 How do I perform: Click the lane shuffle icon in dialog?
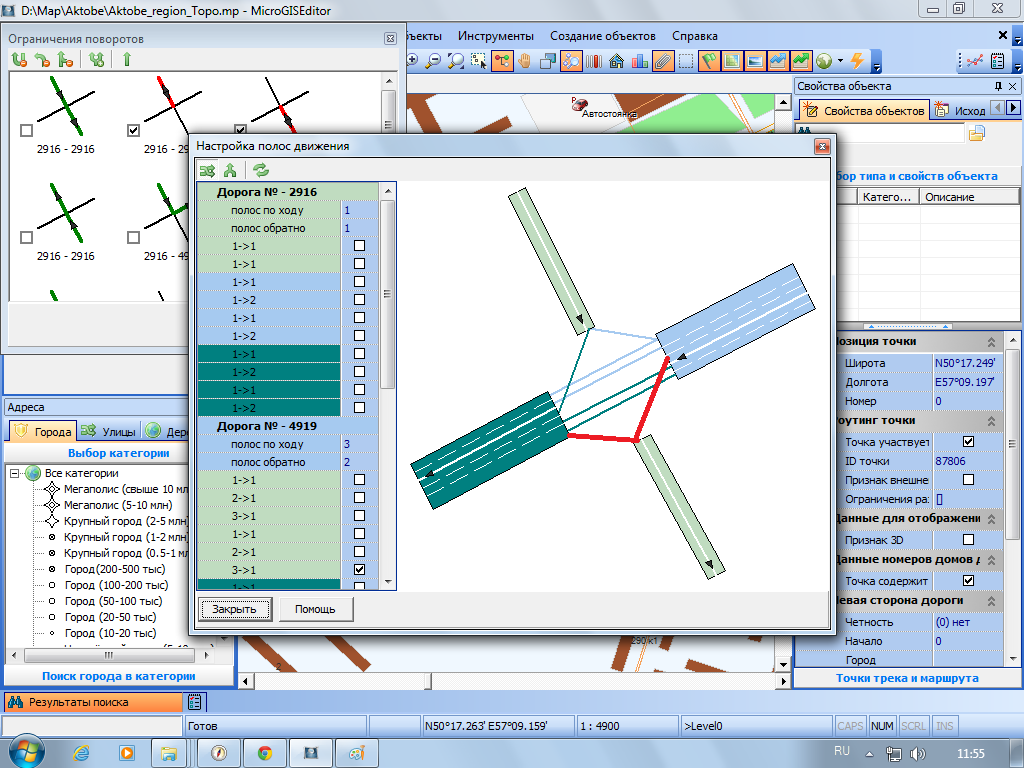pyautogui.click(x=207, y=170)
